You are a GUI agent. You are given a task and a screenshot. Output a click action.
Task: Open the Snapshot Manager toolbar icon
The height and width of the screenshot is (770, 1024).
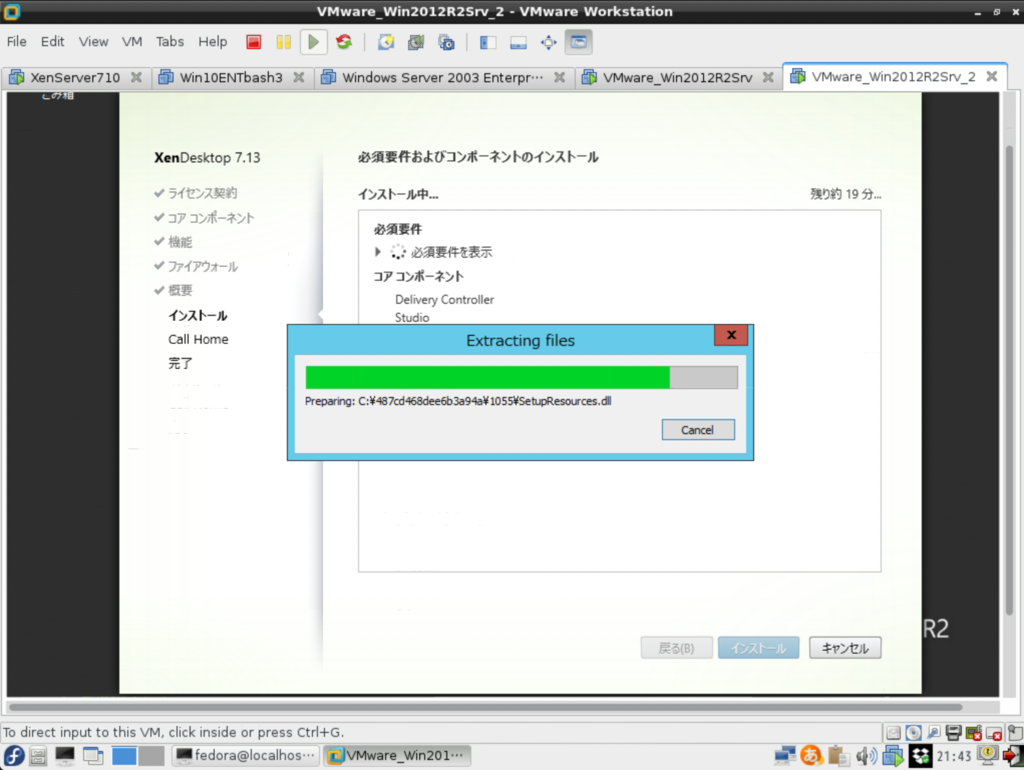(447, 42)
